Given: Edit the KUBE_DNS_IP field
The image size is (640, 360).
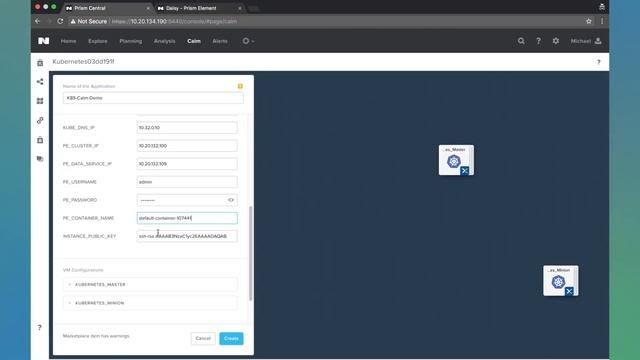Looking at the screenshot, I should tap(187, 127).
